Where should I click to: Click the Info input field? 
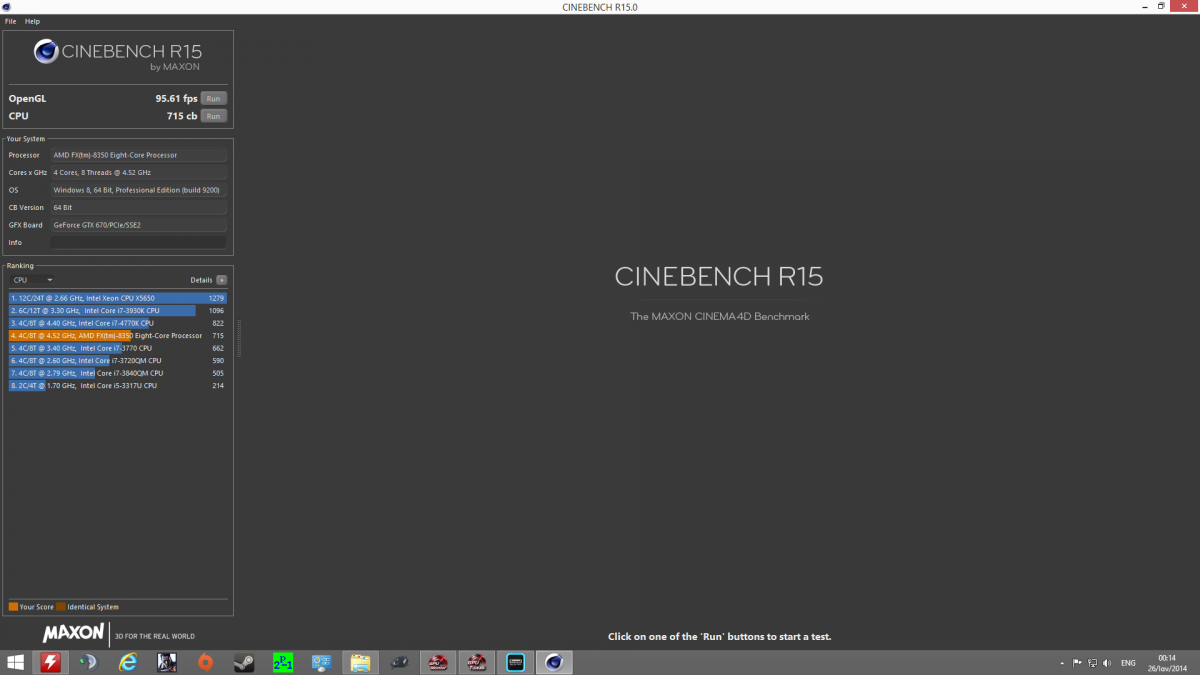point(138,242)
